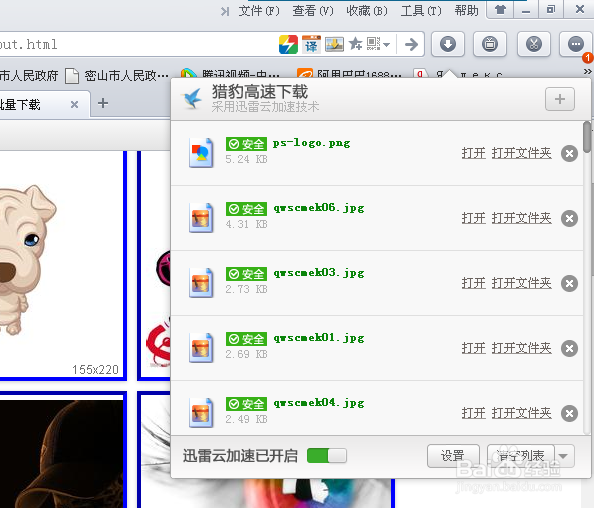594x508 pixels.
Task: Click the skin (shirt) icon in title bar
Action: tap(500, 9)
